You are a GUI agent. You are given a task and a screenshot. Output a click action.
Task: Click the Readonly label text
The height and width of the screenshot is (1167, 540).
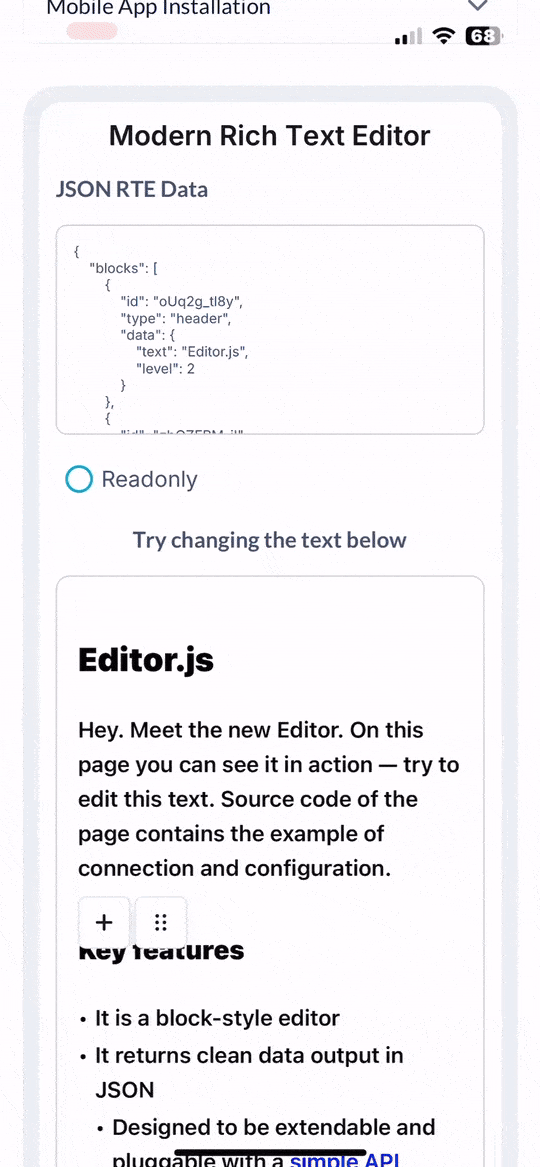tap(150, 479)
